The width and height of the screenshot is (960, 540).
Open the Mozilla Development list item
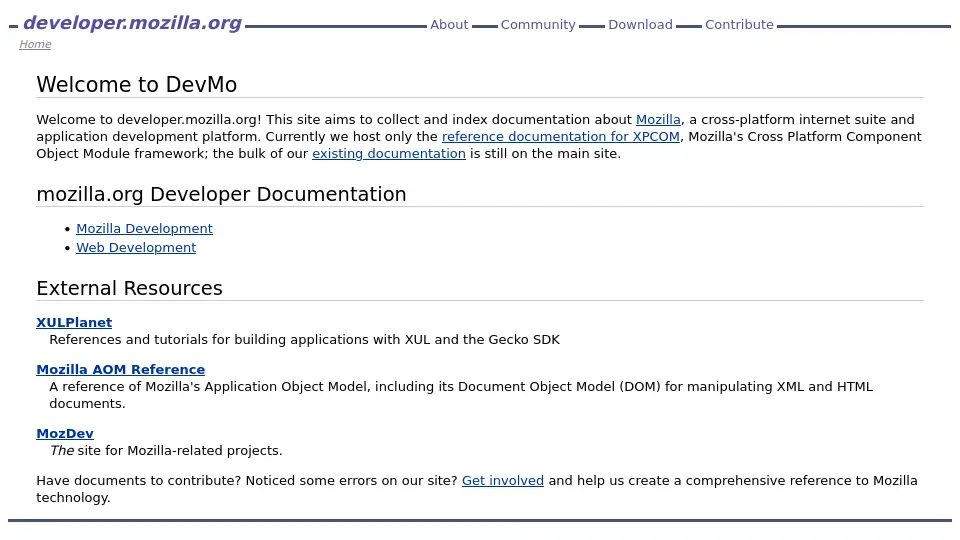pyautogui.click(x=144, y=229)
